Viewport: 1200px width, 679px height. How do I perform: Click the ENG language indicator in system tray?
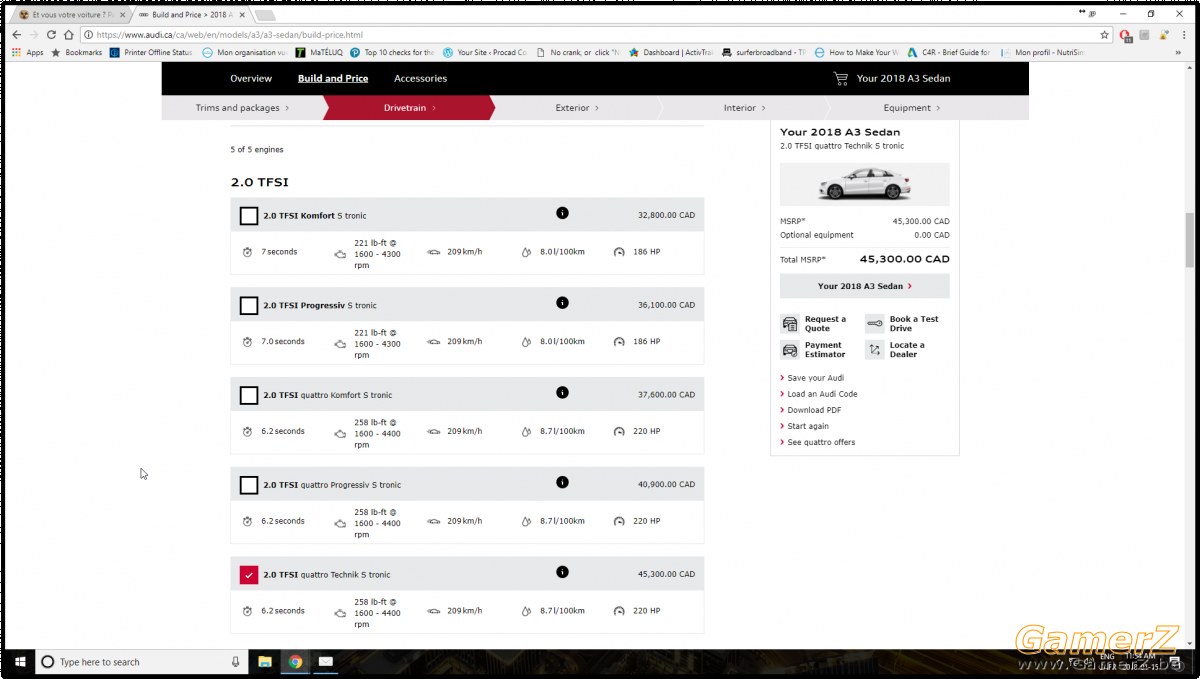(1108, 657)
